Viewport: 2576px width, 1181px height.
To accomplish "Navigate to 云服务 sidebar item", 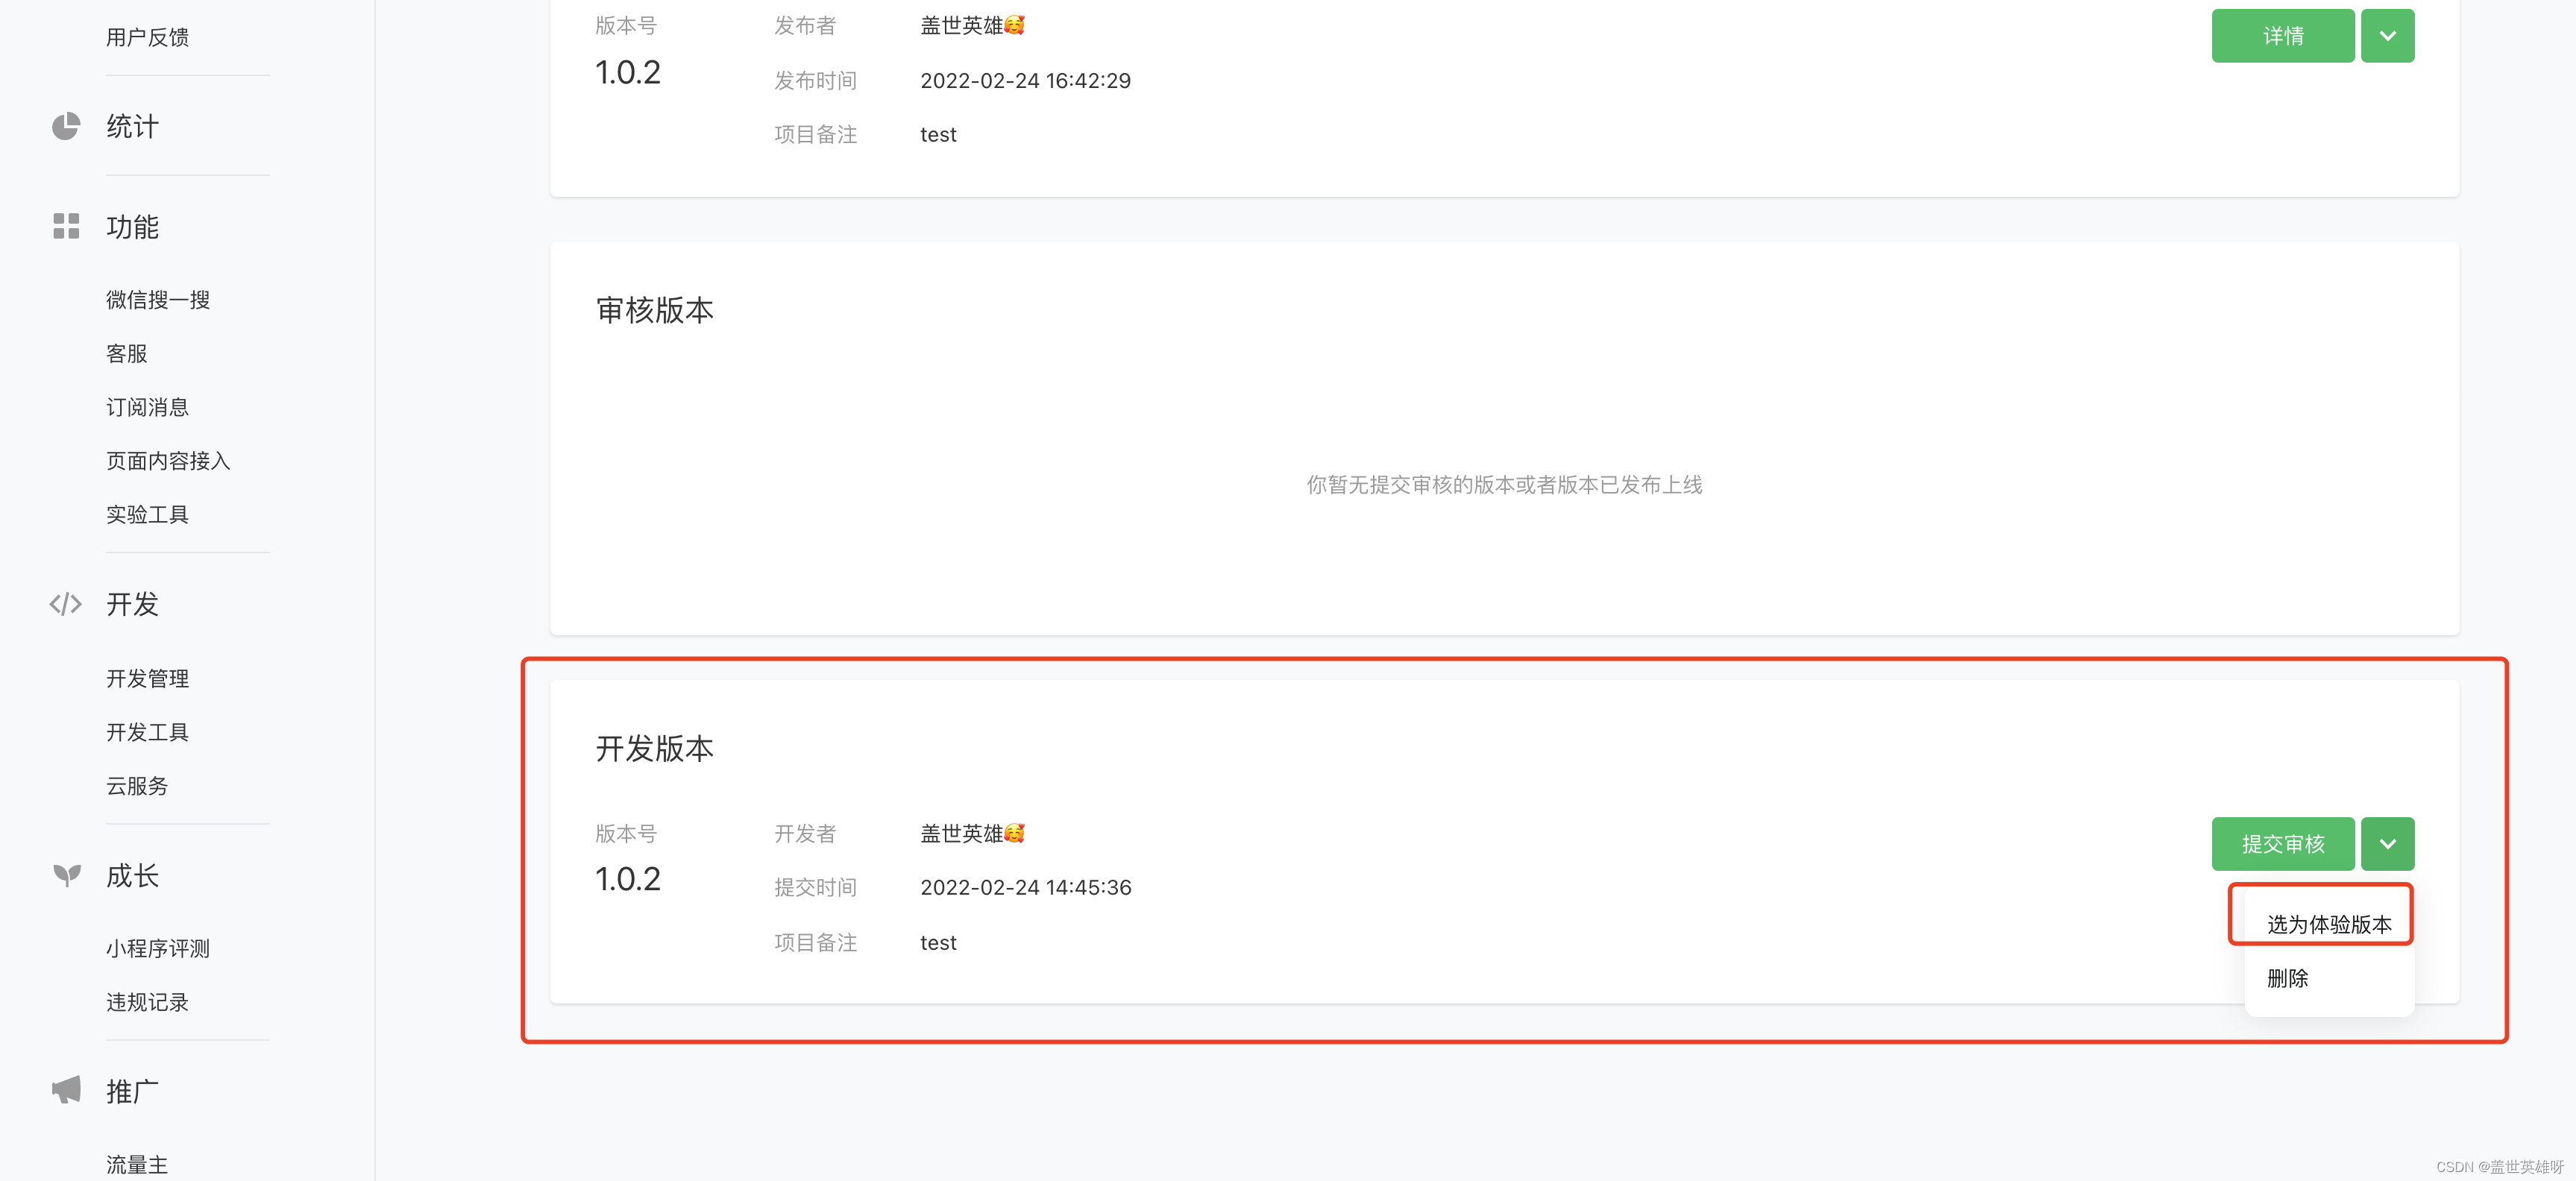I will (137, 786).
